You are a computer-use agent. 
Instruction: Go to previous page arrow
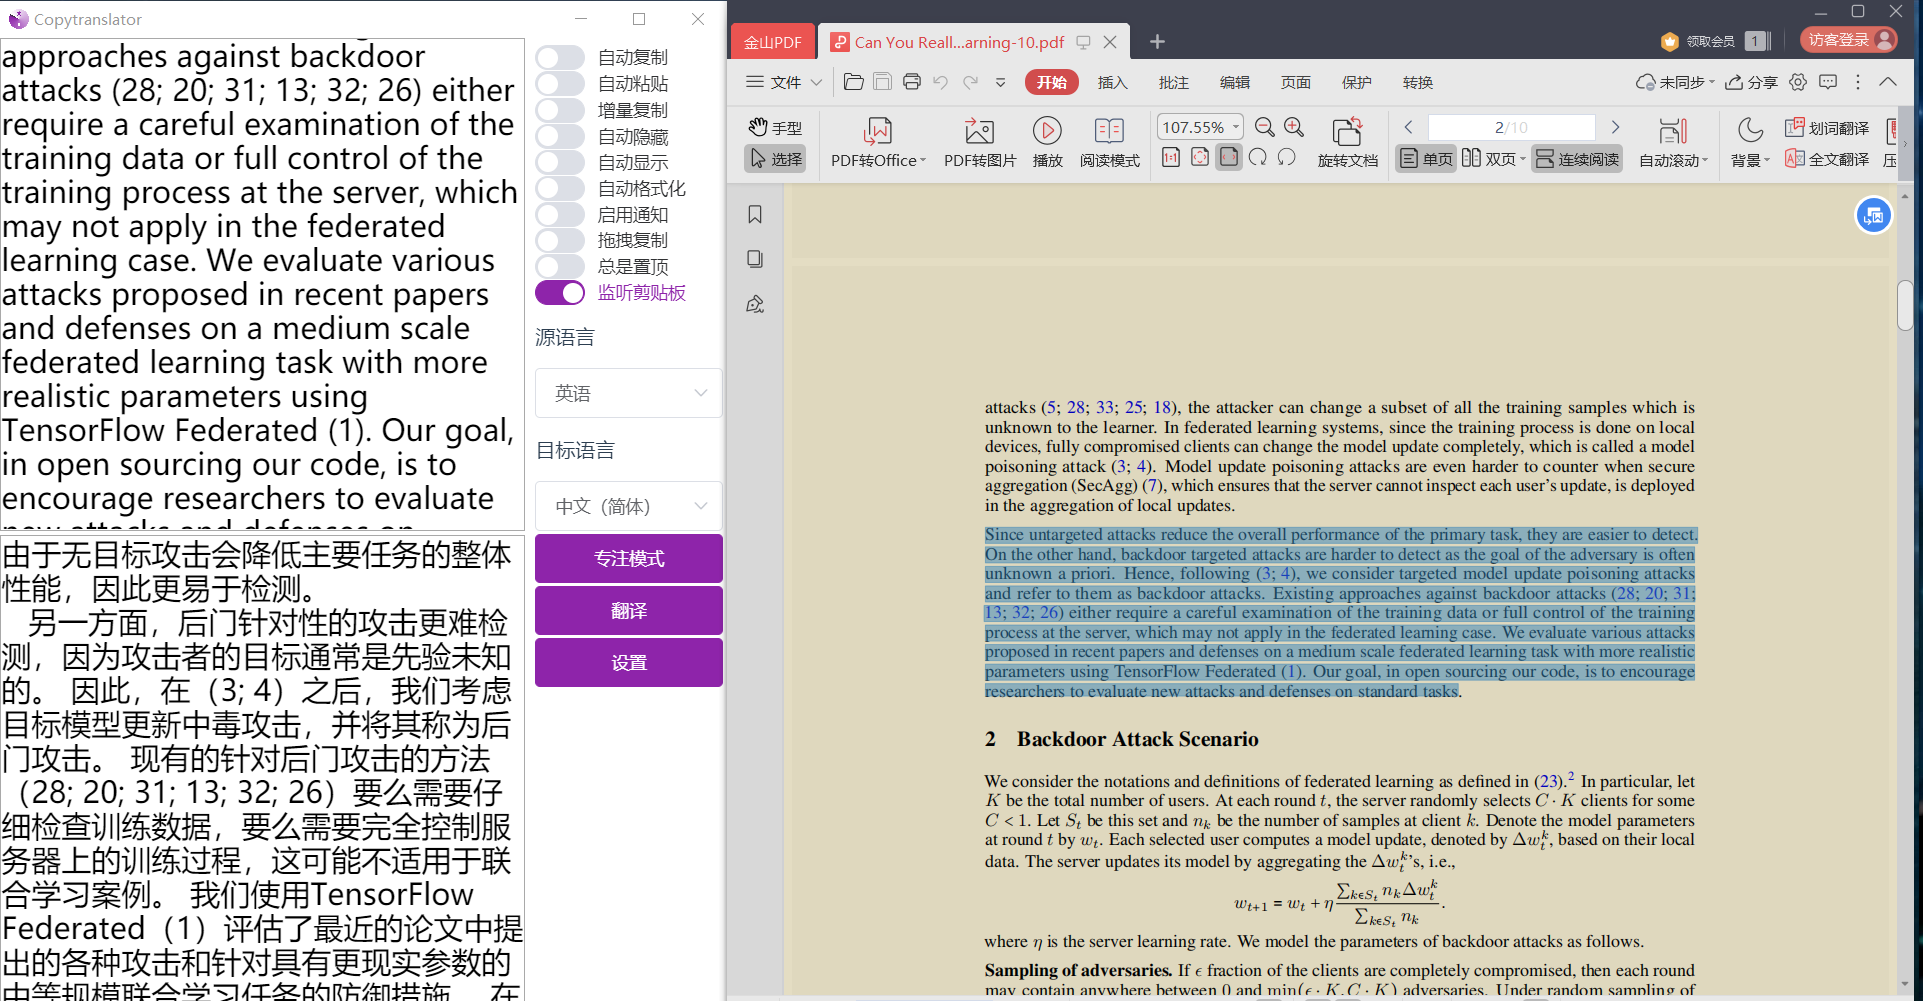click(x=1408, y=127)
